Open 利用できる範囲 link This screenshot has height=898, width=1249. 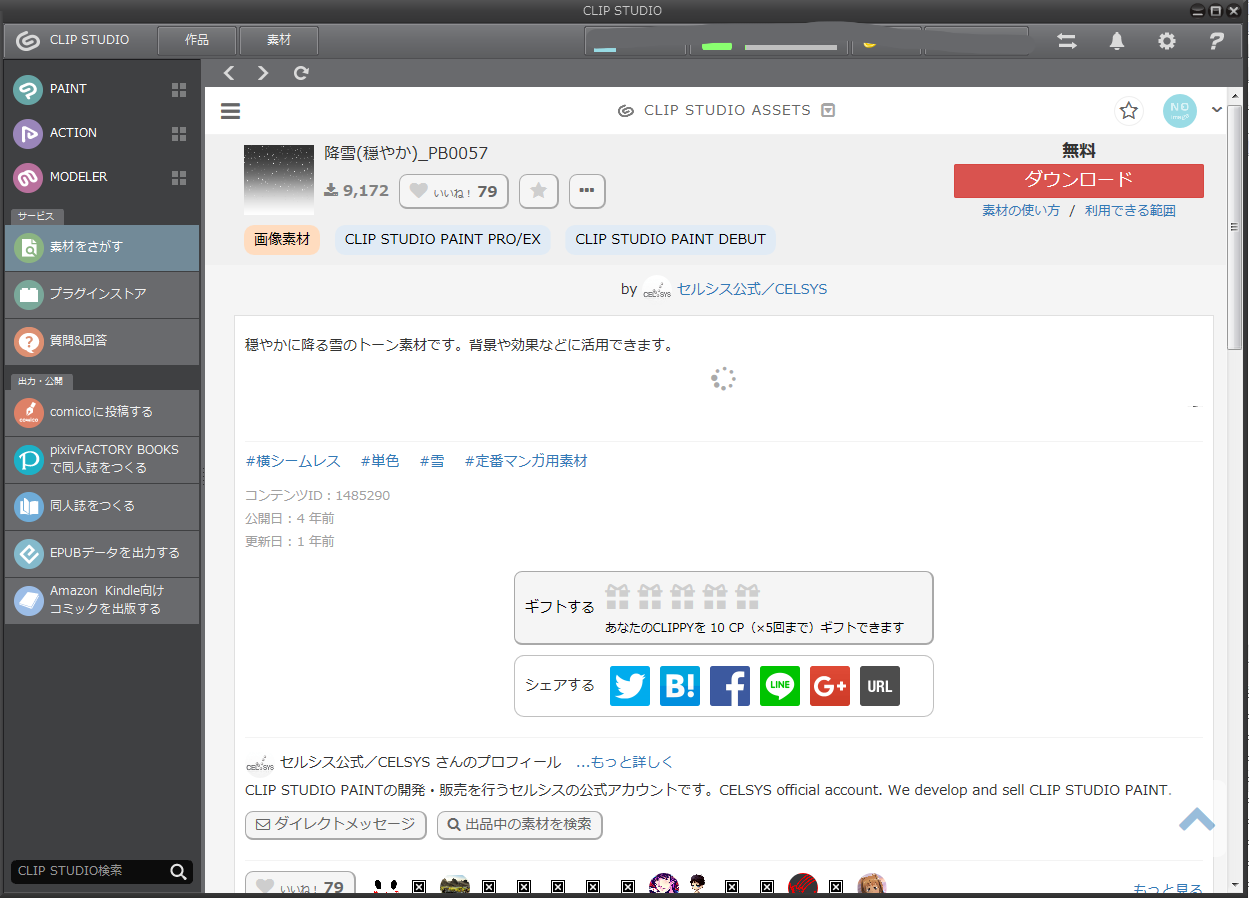point(1130,211)
